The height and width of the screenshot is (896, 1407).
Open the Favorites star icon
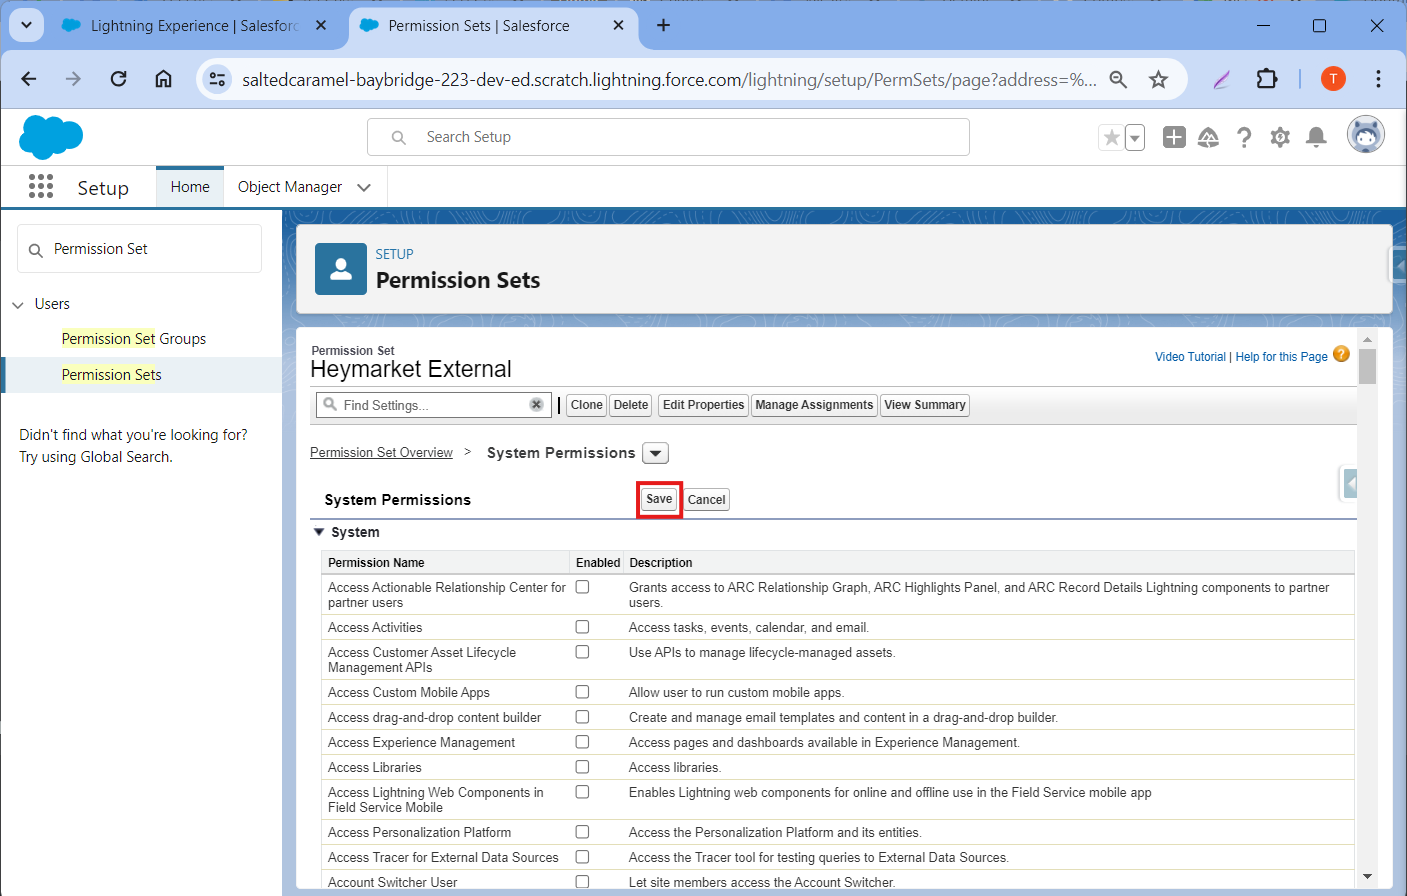pos(1111,138)
